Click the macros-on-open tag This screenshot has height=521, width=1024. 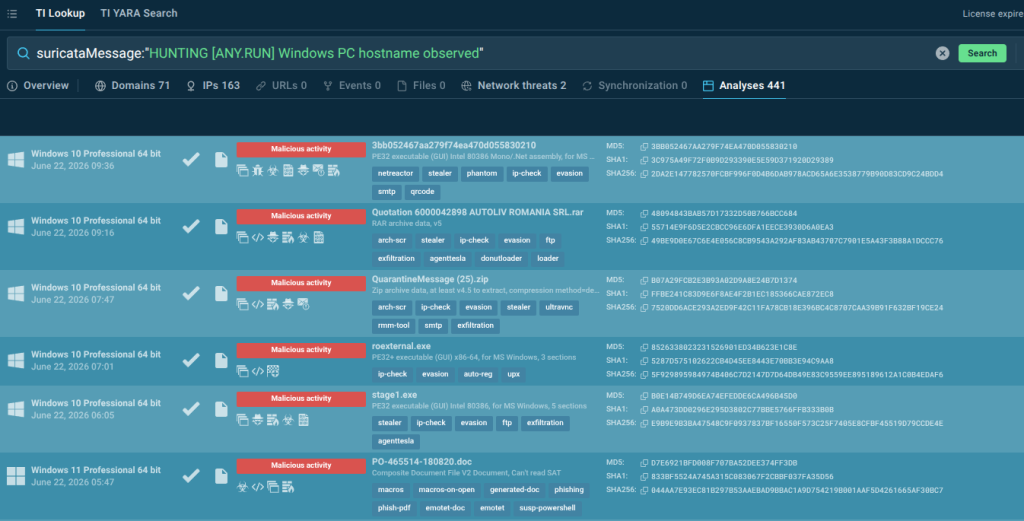tap(447, 490)
